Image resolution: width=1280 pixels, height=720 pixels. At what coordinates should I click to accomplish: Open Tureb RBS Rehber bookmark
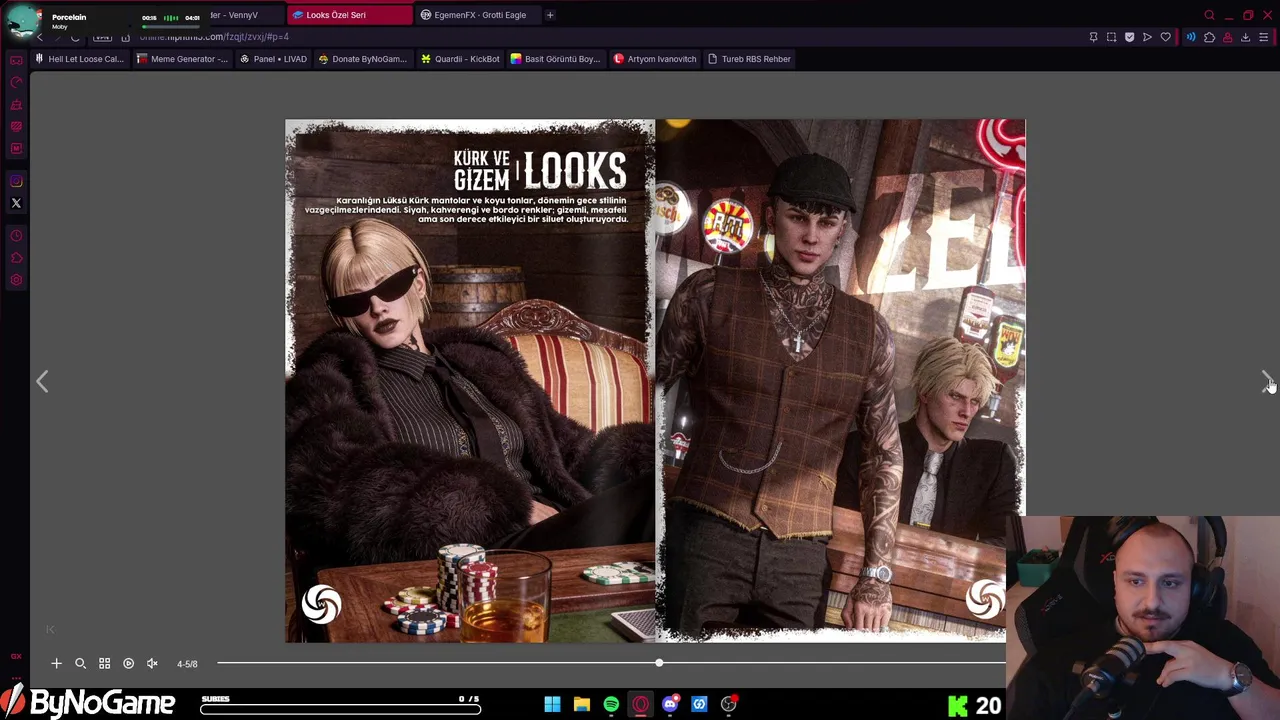point(749,59)
